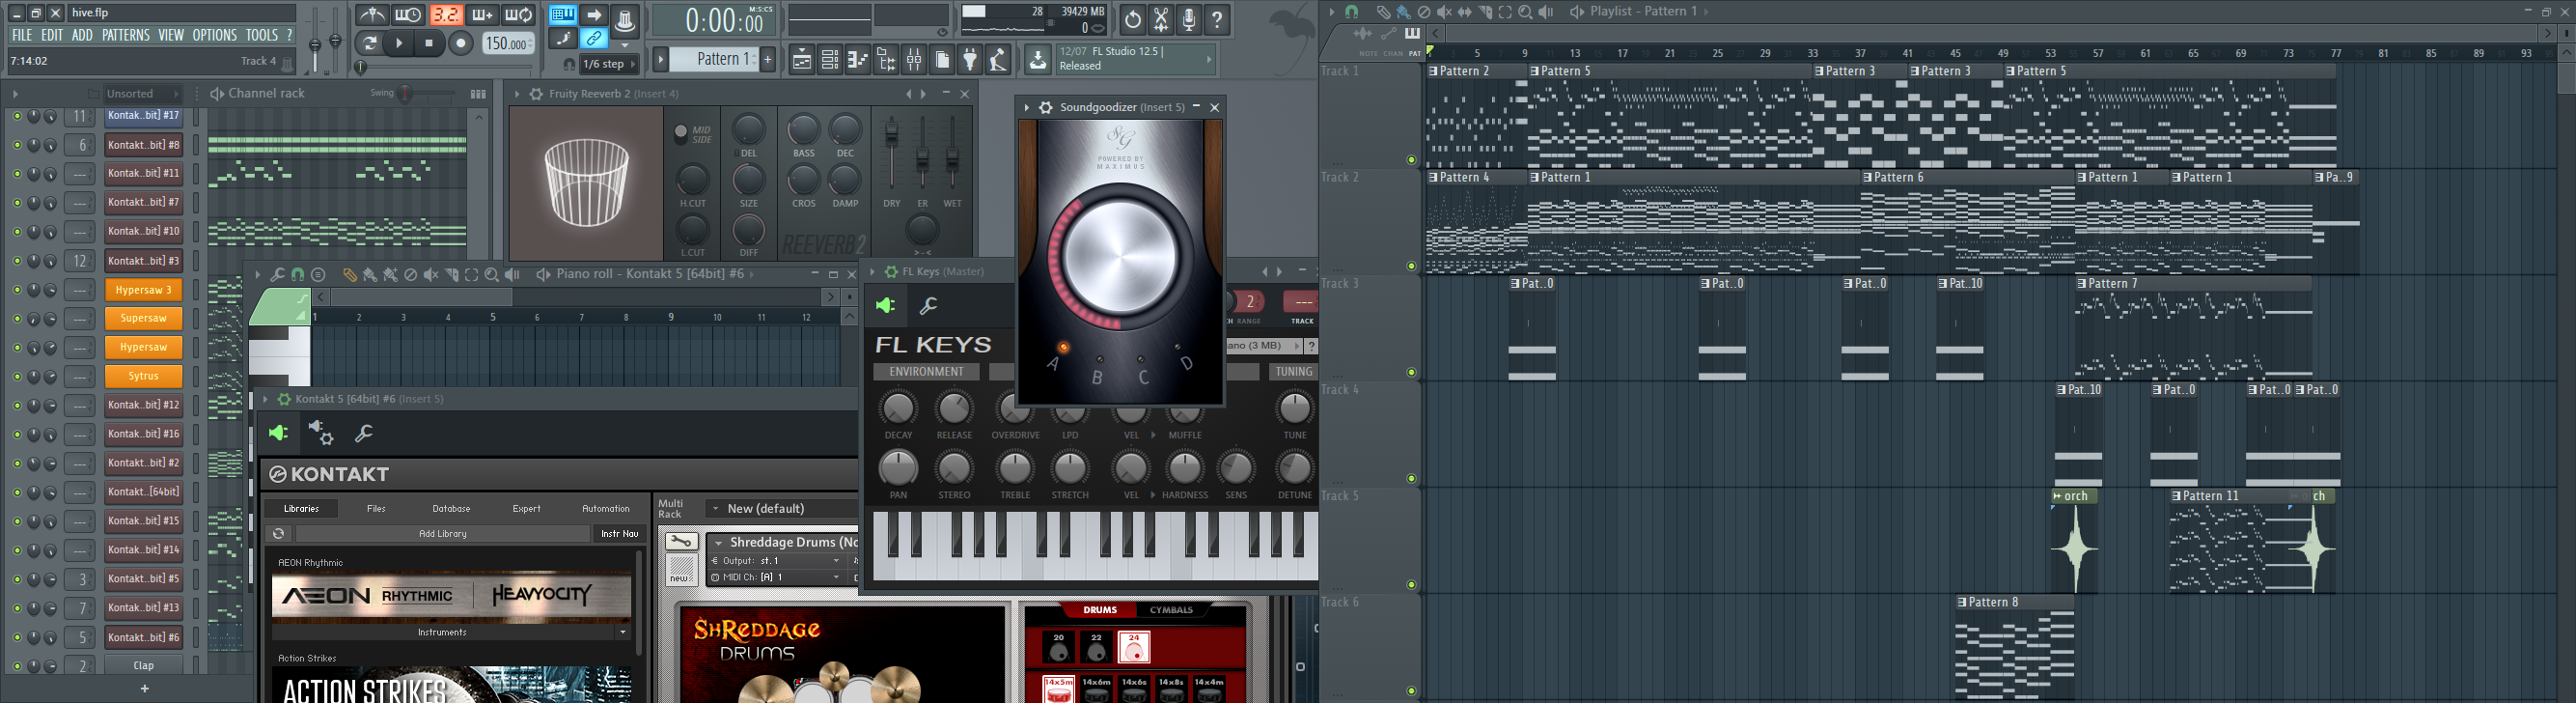Screen dimensions: 2576x703
Task: Select the Supersaw channel button
Action: [x=144, y=319]
